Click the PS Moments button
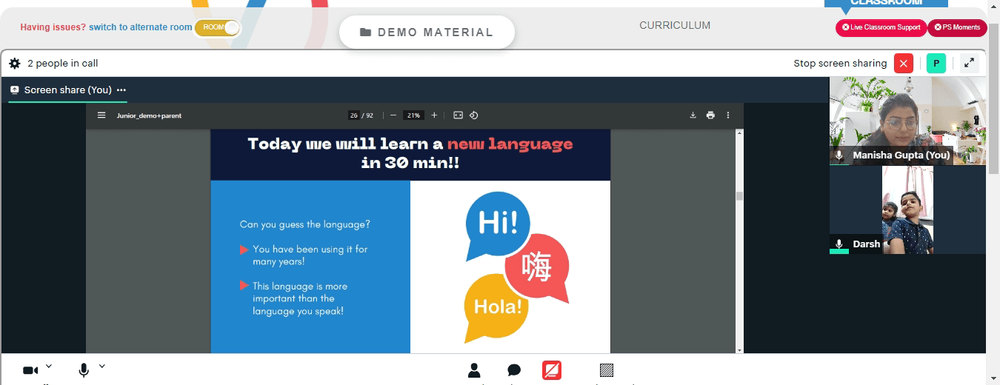 tap(957, 27)
